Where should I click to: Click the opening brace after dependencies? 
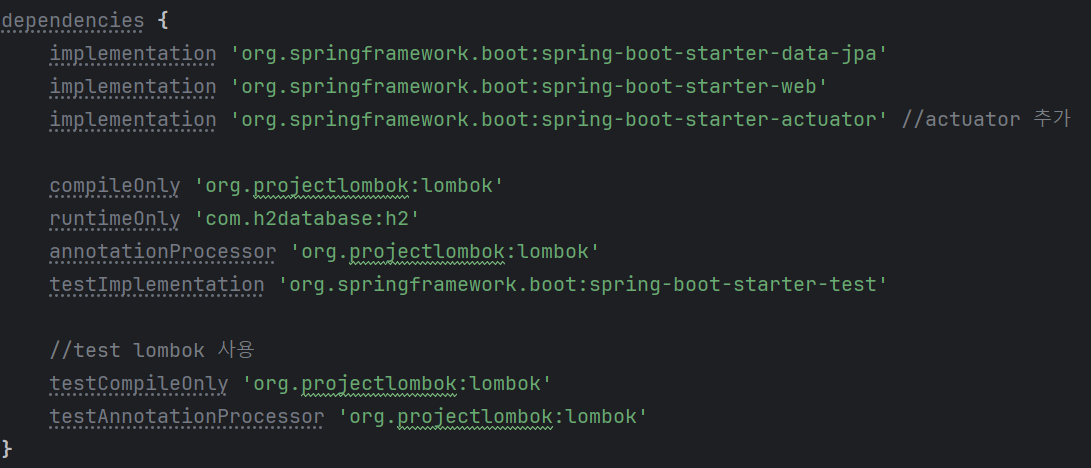[163, 21]
